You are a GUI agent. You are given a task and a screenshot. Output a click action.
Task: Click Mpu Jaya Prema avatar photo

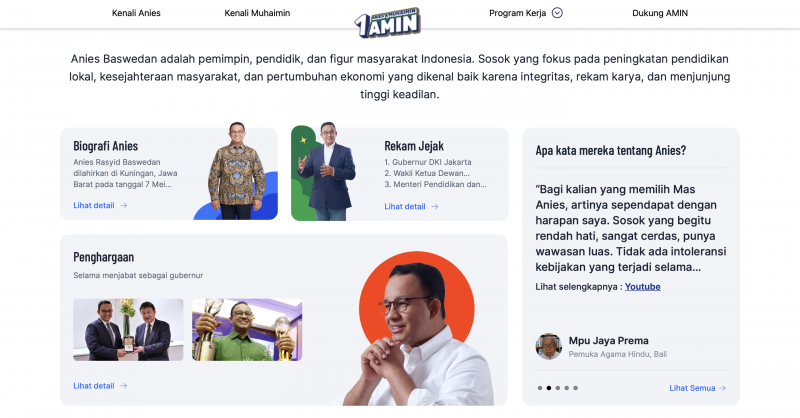coord(548,347)
